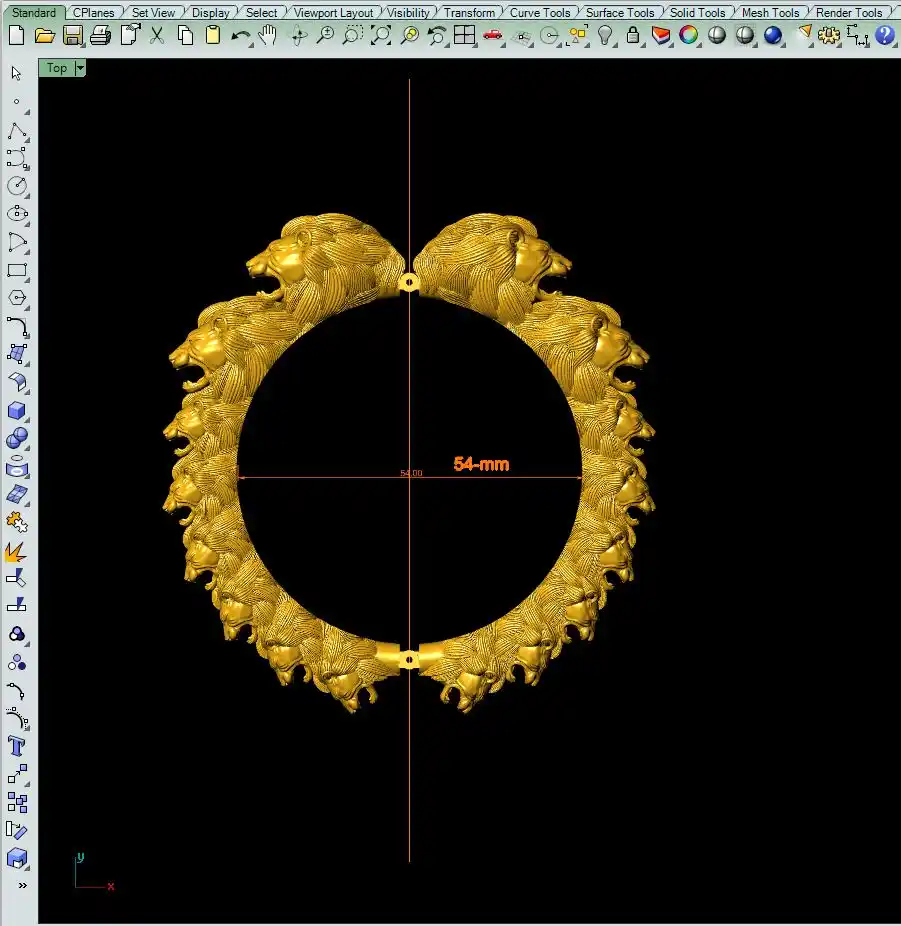Image resolution: width=901 pixels, height=926 pixels.
Task: Open the Top viewport dropdown arrow
Action: (x=80, y=68)
